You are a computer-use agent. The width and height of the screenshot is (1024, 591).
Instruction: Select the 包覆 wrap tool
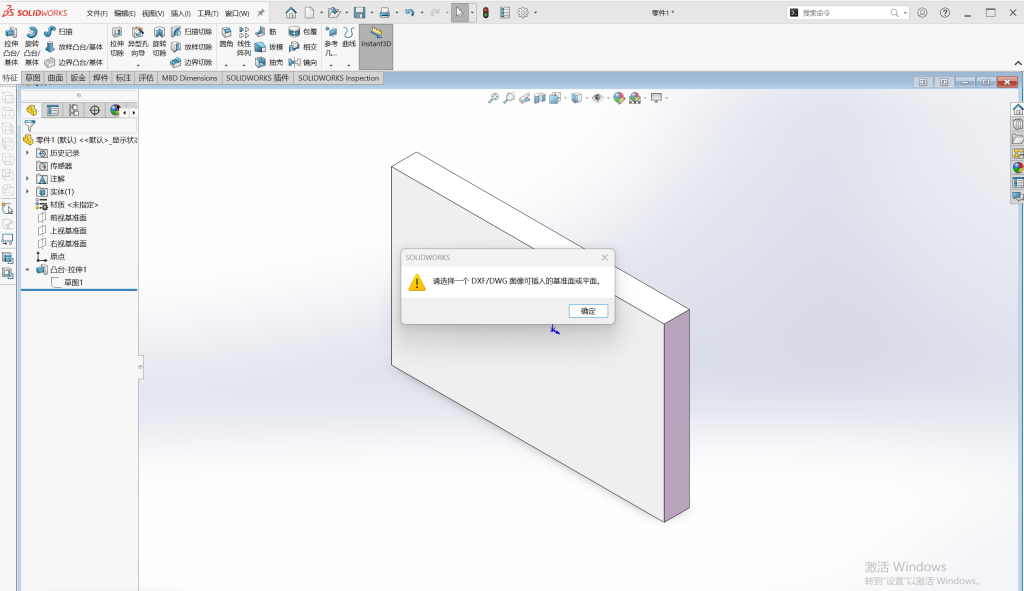pyautogui.click(x=303, y=31)
